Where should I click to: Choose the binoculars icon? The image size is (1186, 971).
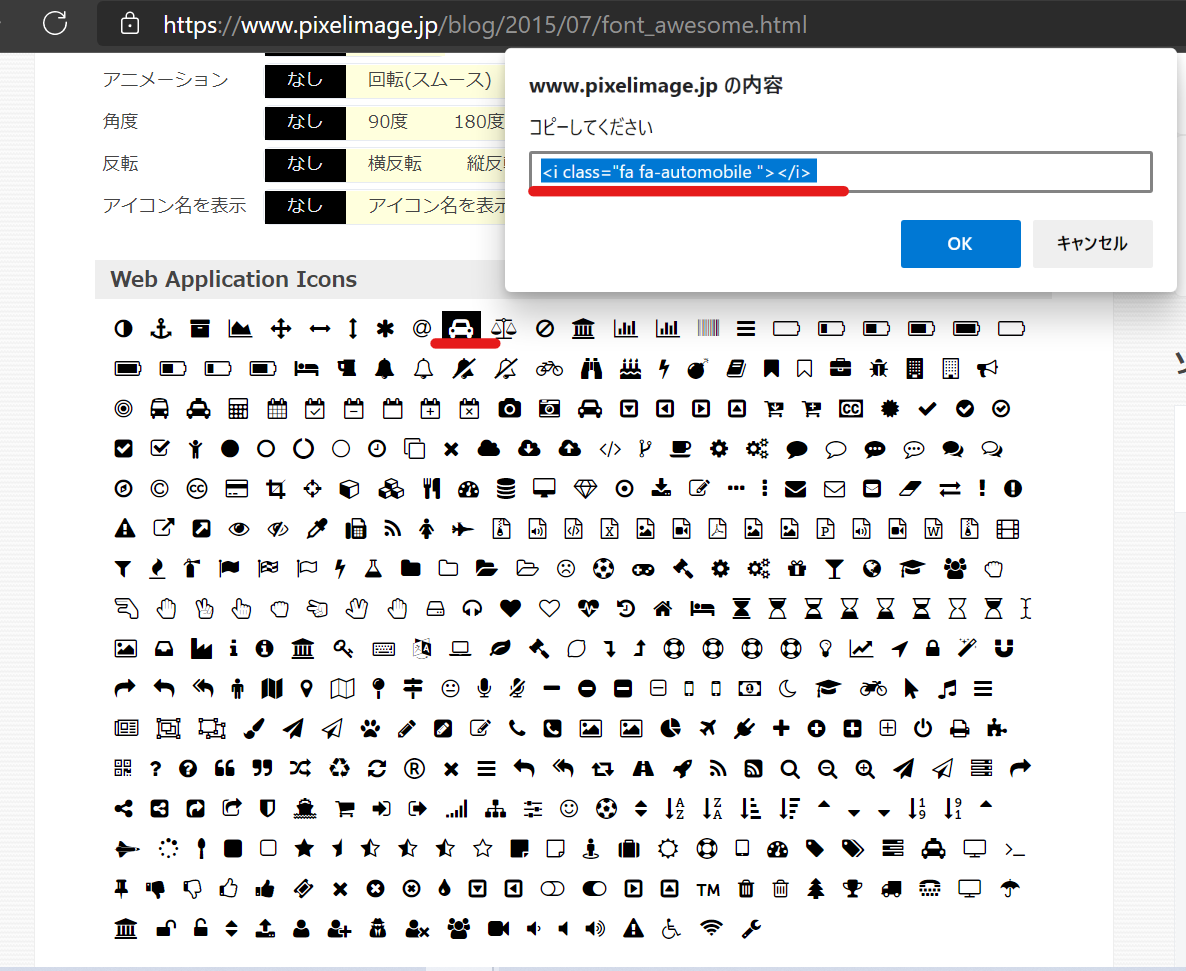[x=591, y=369]
